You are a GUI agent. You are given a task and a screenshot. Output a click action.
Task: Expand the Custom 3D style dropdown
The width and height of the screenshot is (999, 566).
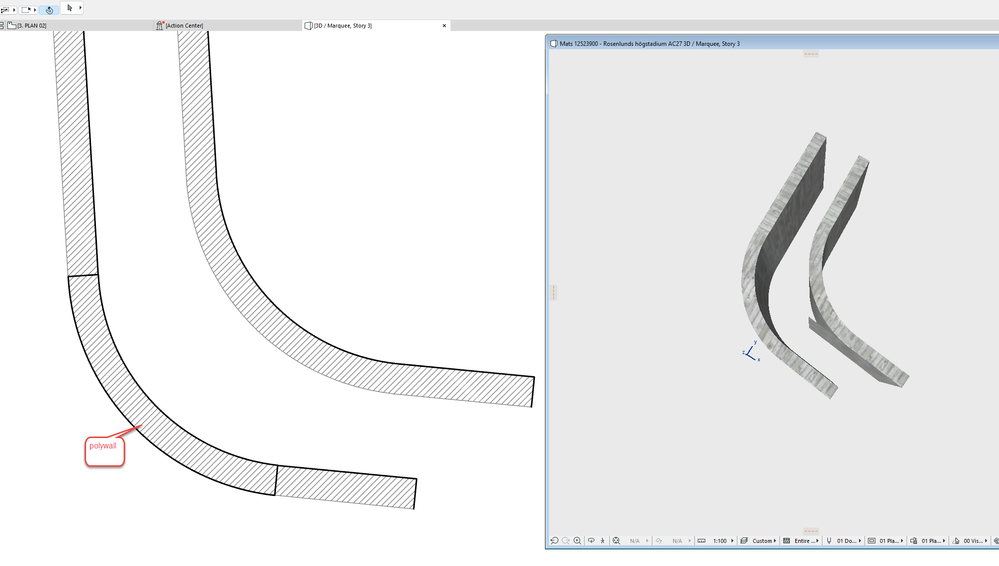click(764, 541)
